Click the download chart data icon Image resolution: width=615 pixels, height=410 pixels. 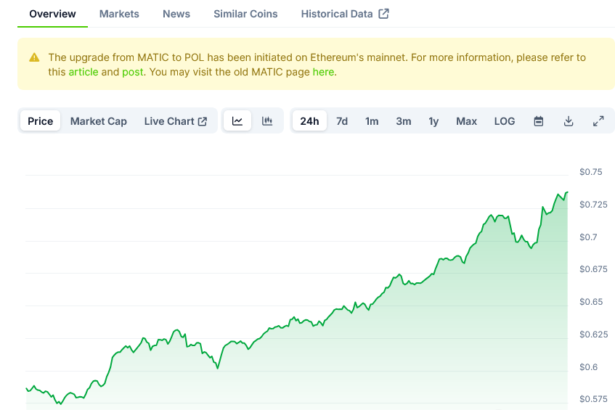[x=568, y=121]
